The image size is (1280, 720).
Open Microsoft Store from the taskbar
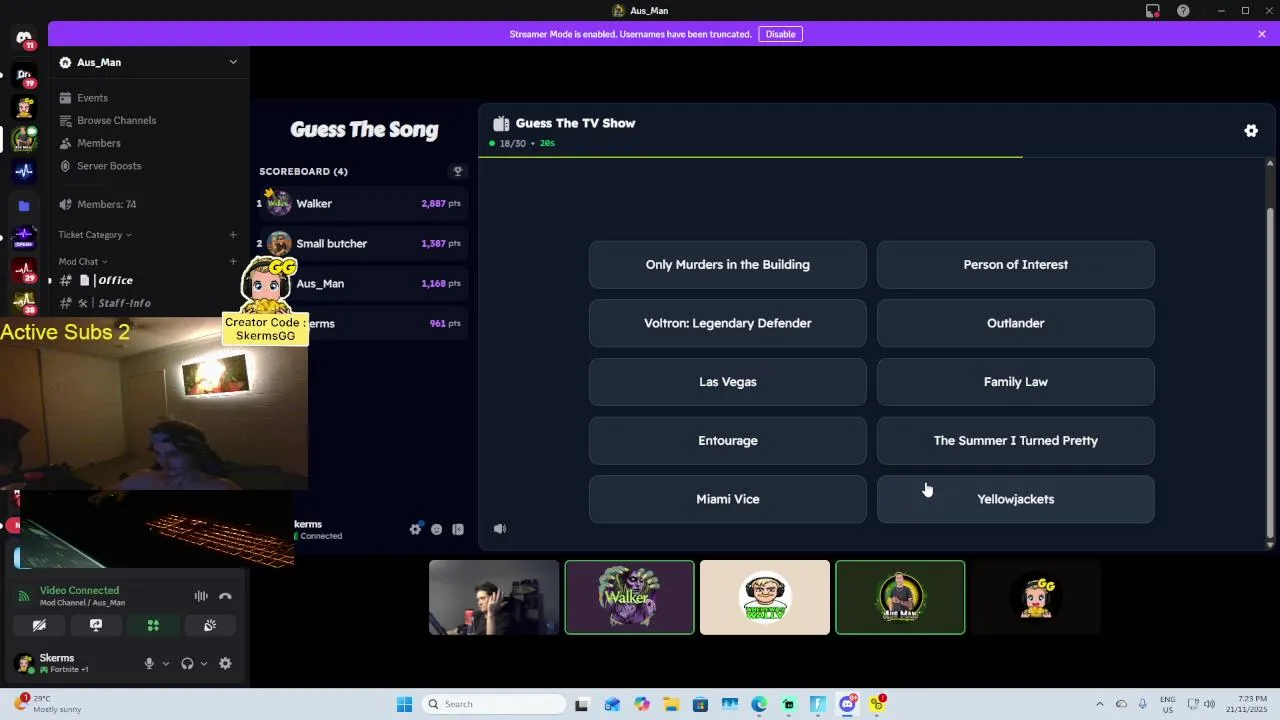point(700,704)
